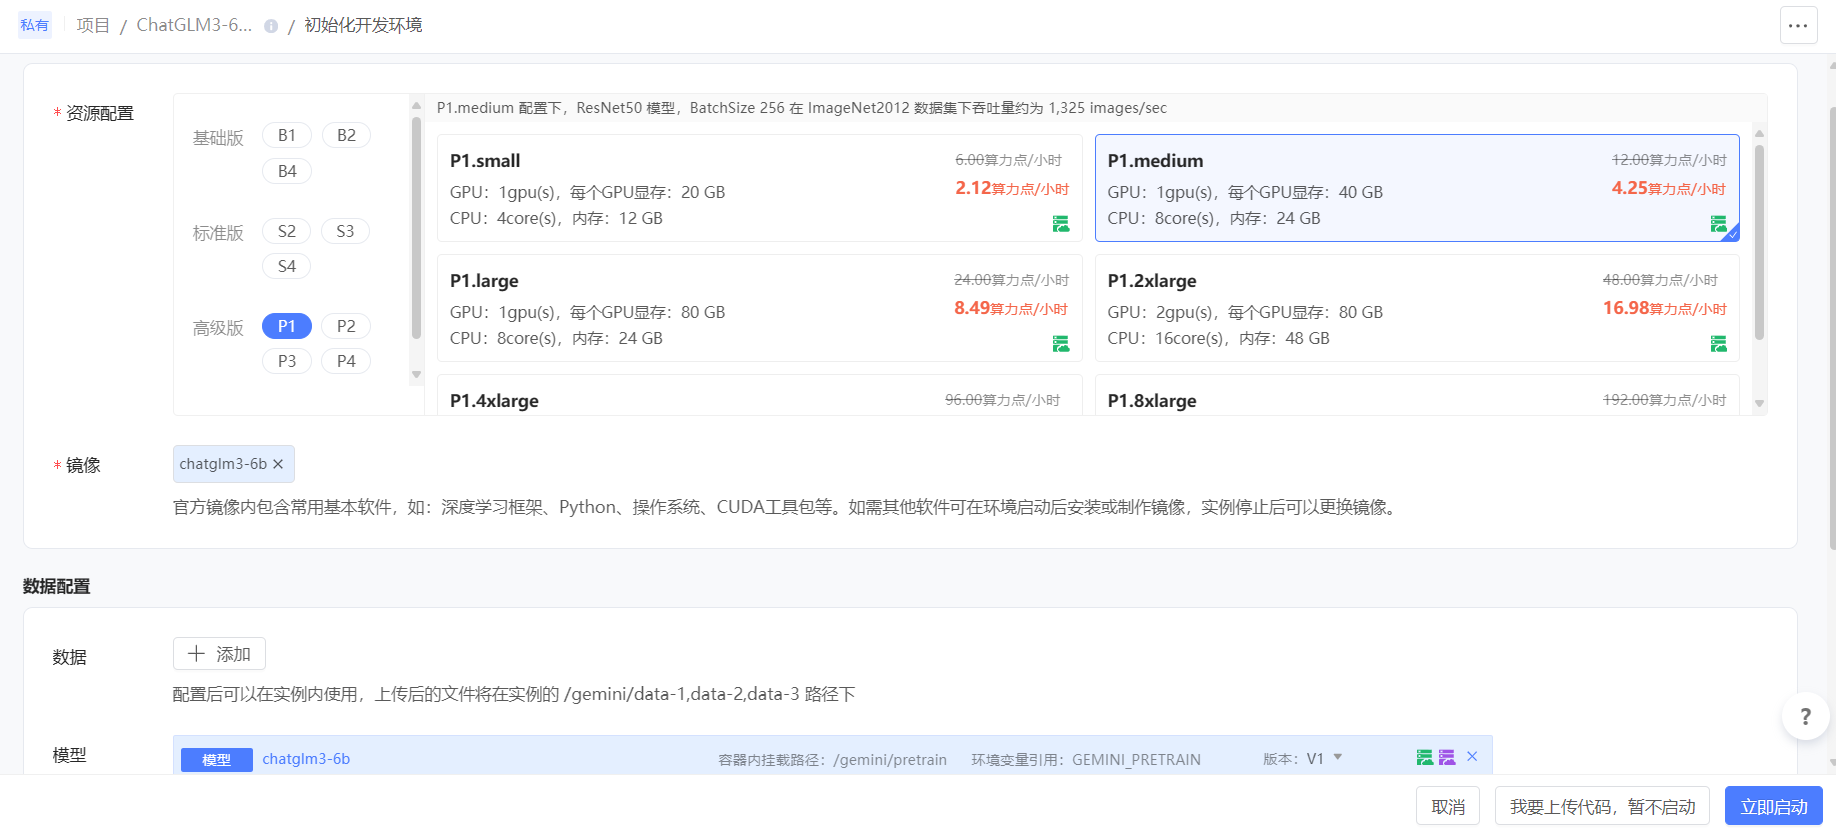Viewport: 1836px width, 834px height.
Task: Open the three-dots more options menu
Action: 1798,26
